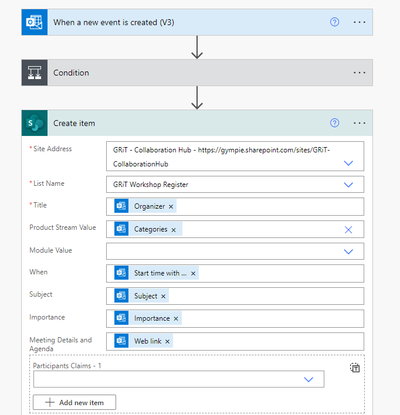Click the SharePoint Create item icon
400x415 pixels.
(35, 123)
